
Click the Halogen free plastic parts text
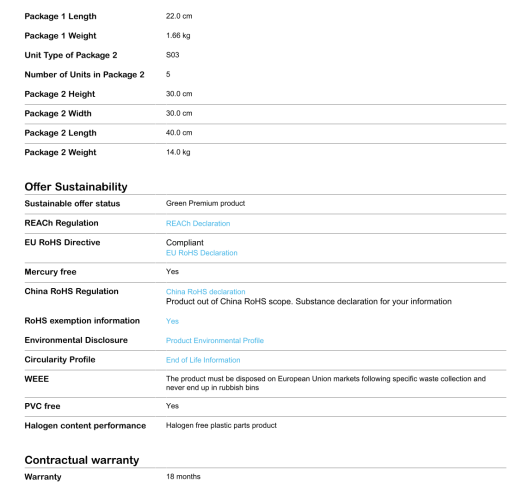pos(221,425)
